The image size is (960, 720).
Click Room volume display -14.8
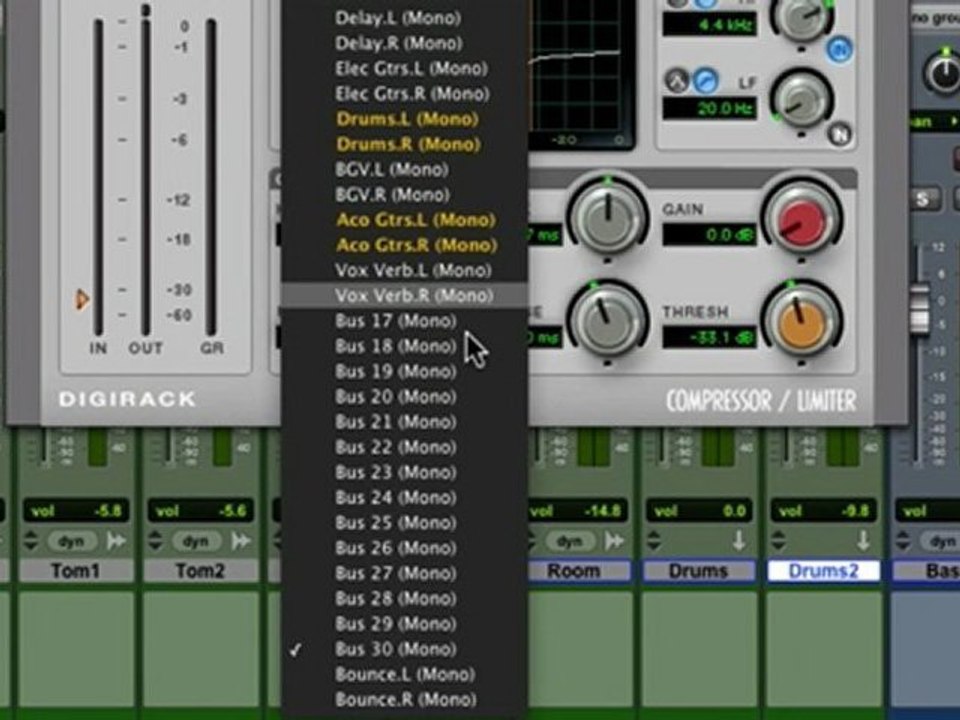point(576,511)
